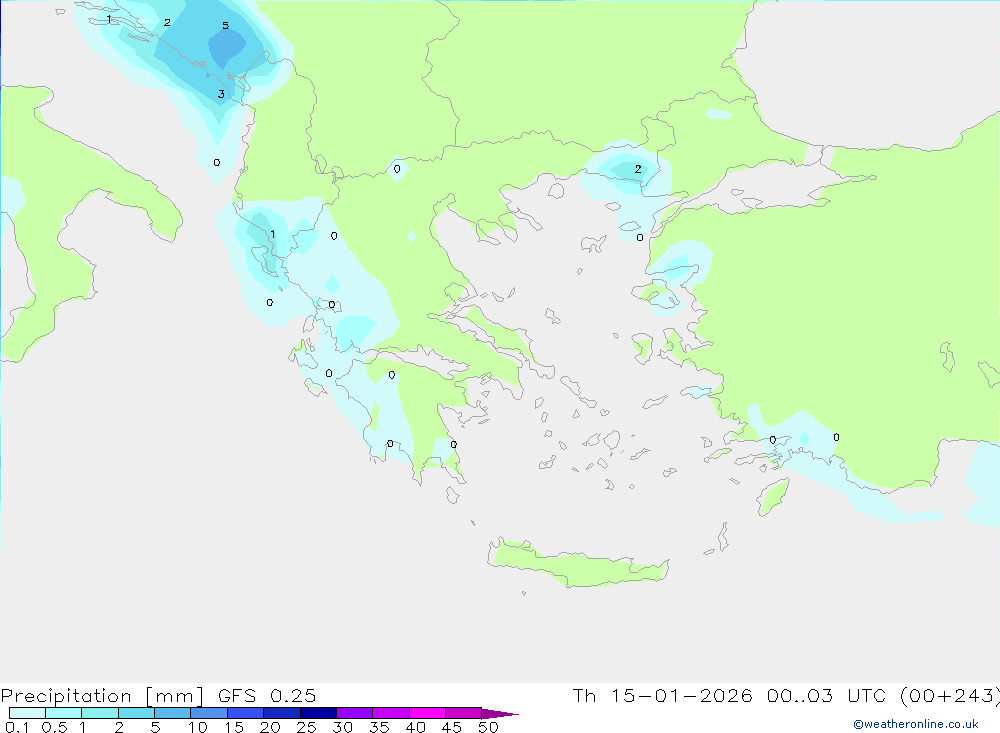
Task: Click the 'GFS 0.25' model label
Action: pyautogui.click(x=267, y=696)
